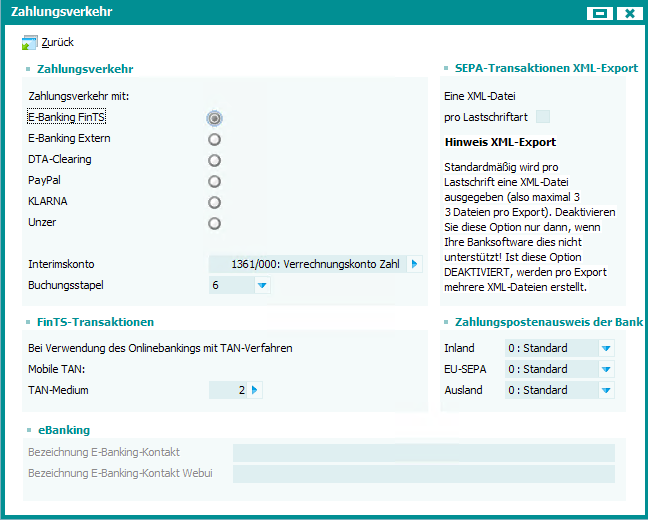Open Interimskonto lookup arrow
Image resolution: width=648 pixels, height=520 pixels.
(415, 264)
